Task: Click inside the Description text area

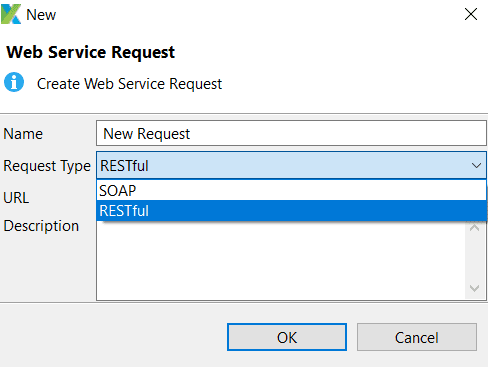Action: click(x=281, y=261)
